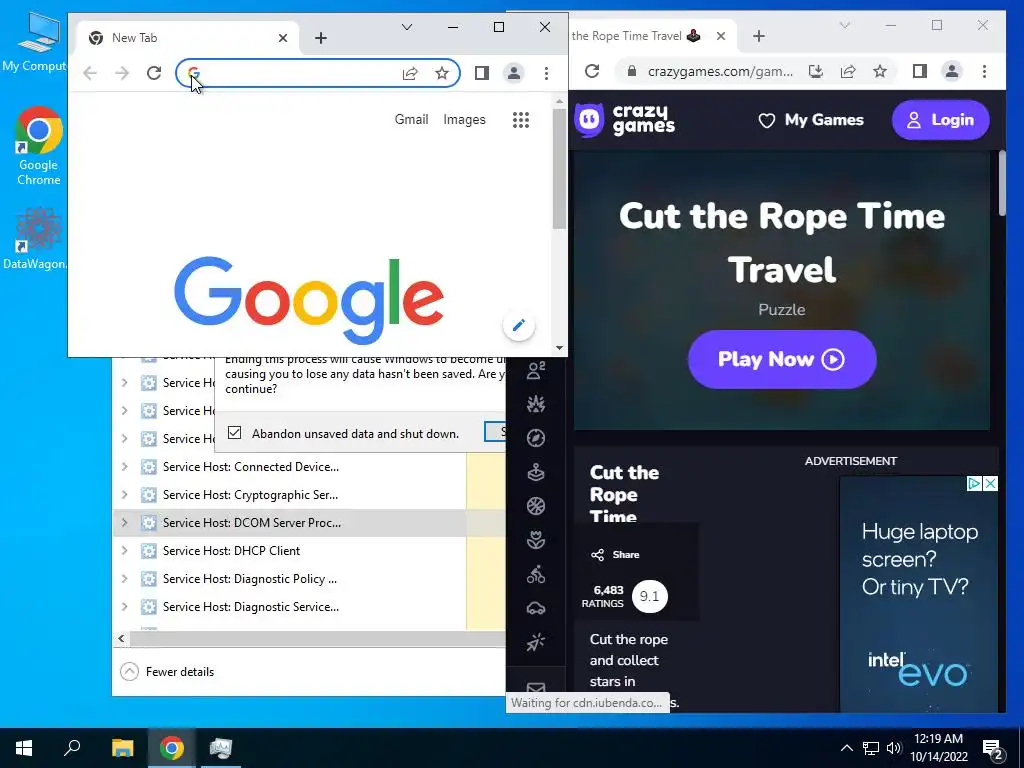Click Task Manager's horizontal scroll left arrow

[x=121, y=638]
